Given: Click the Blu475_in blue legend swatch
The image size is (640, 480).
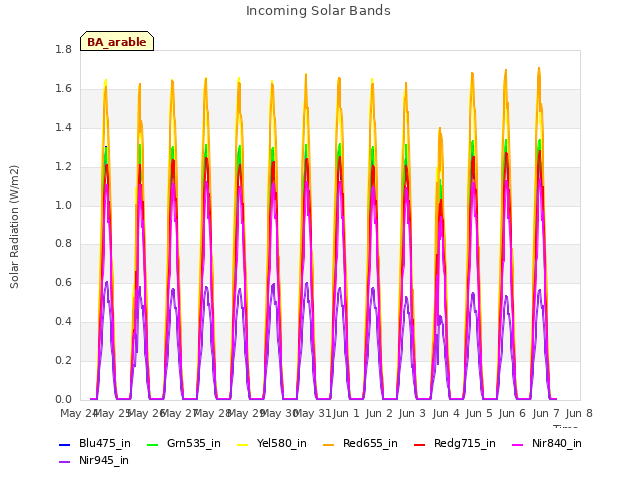Looking at the screenshot, I should [x=65, y=444].
